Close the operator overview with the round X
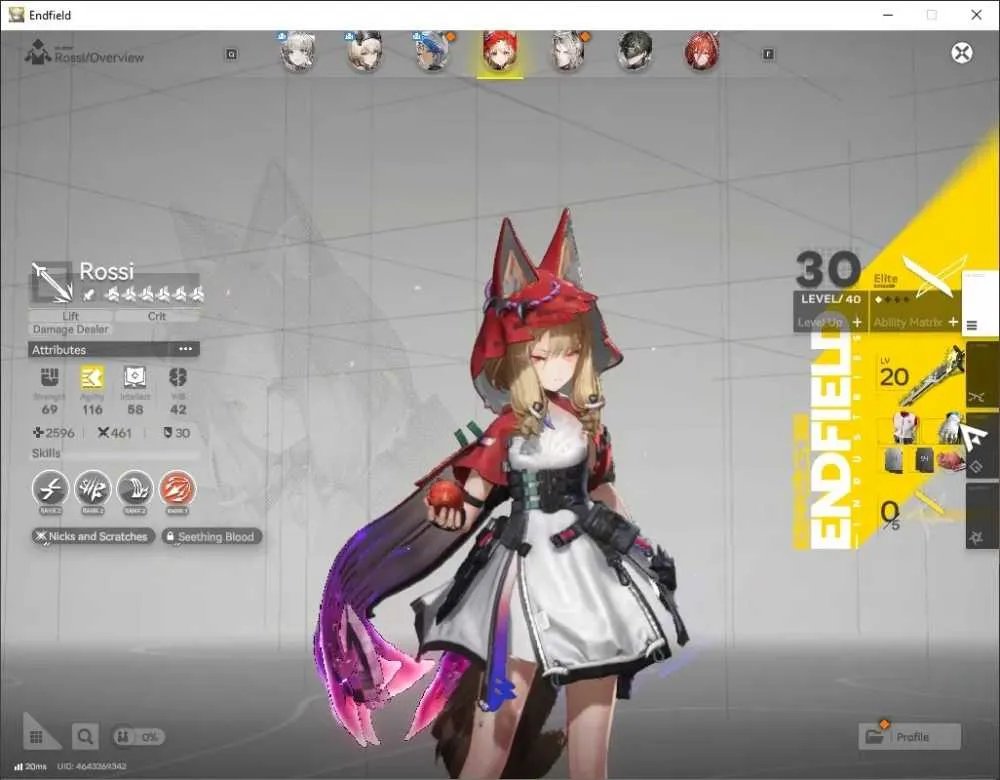Image resolution: width=1000 pixels, height=780 pixels. pos(962,52)
